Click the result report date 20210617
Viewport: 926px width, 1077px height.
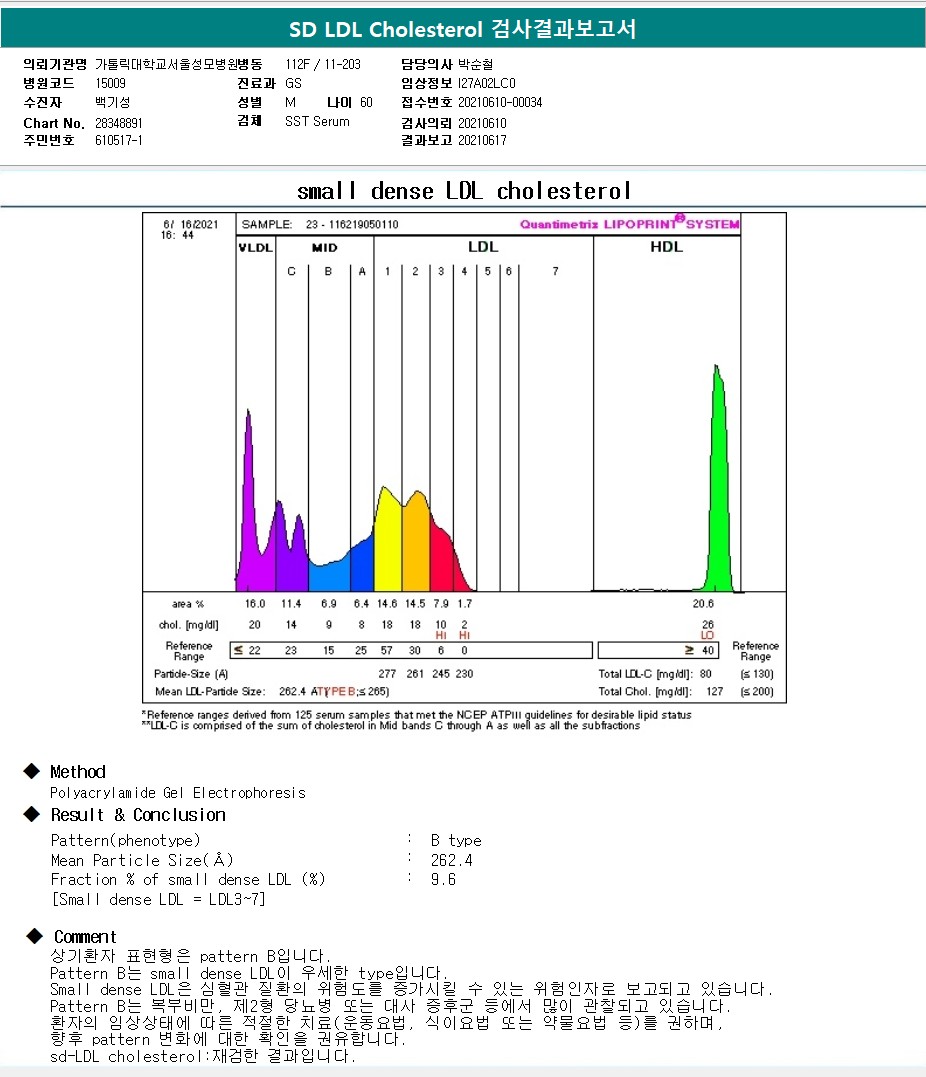tap(482, 140)
